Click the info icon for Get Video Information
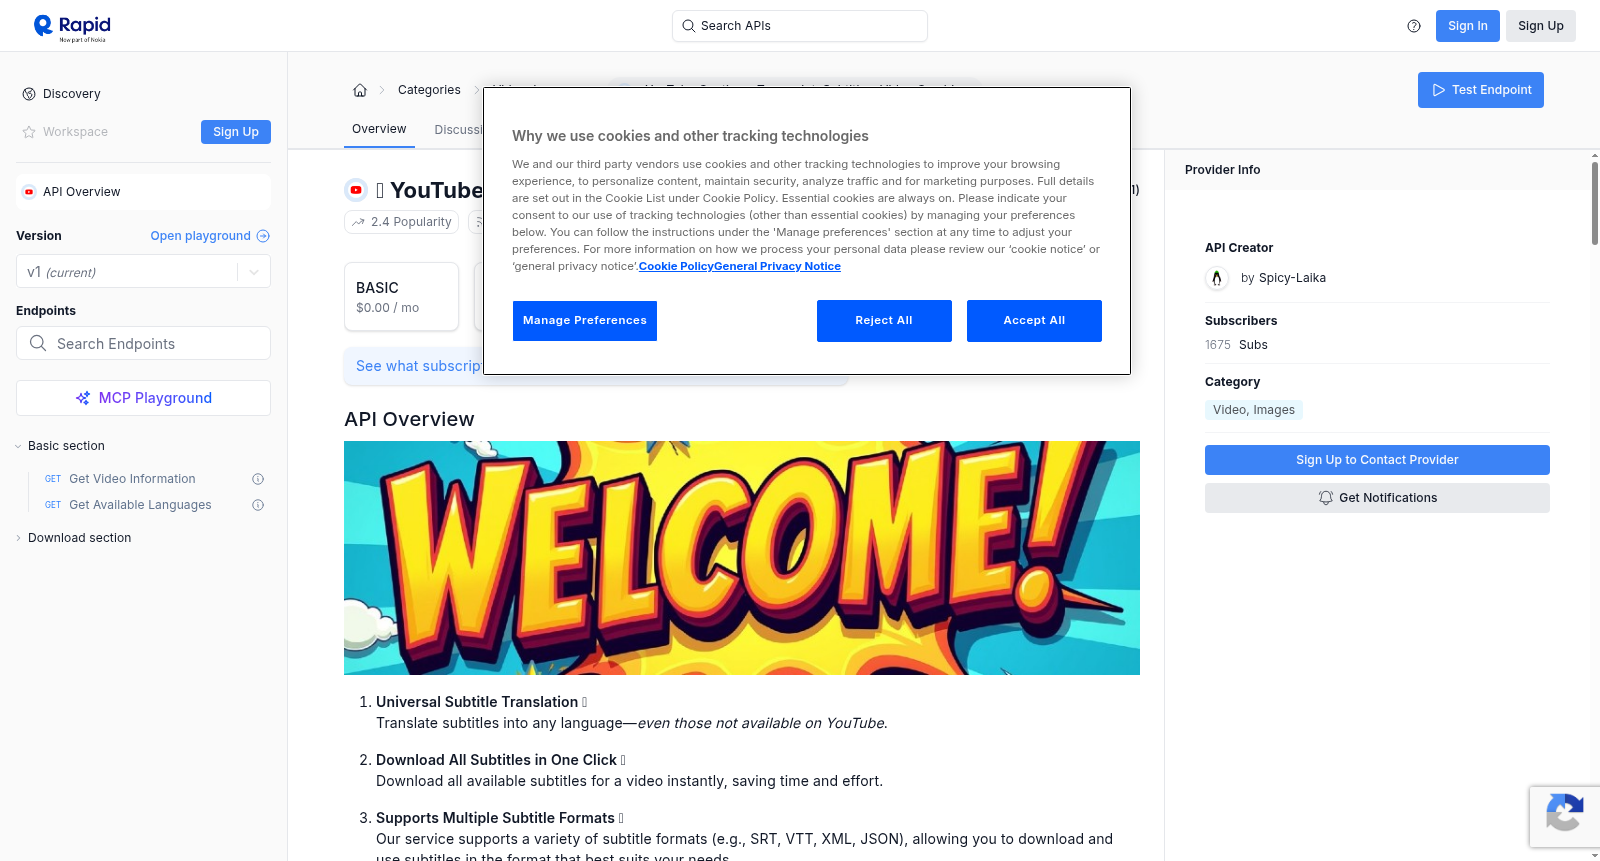 (x=258, y=479)
